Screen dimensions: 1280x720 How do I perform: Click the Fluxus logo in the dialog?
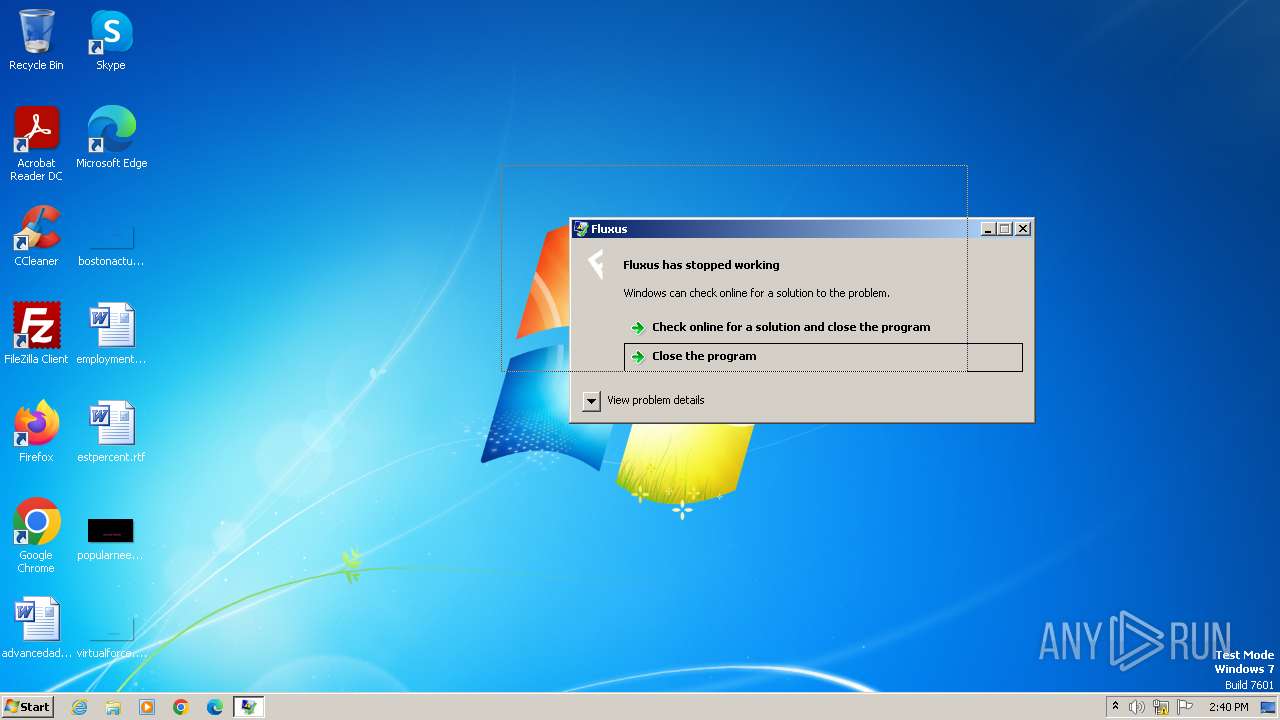[596, 263]
